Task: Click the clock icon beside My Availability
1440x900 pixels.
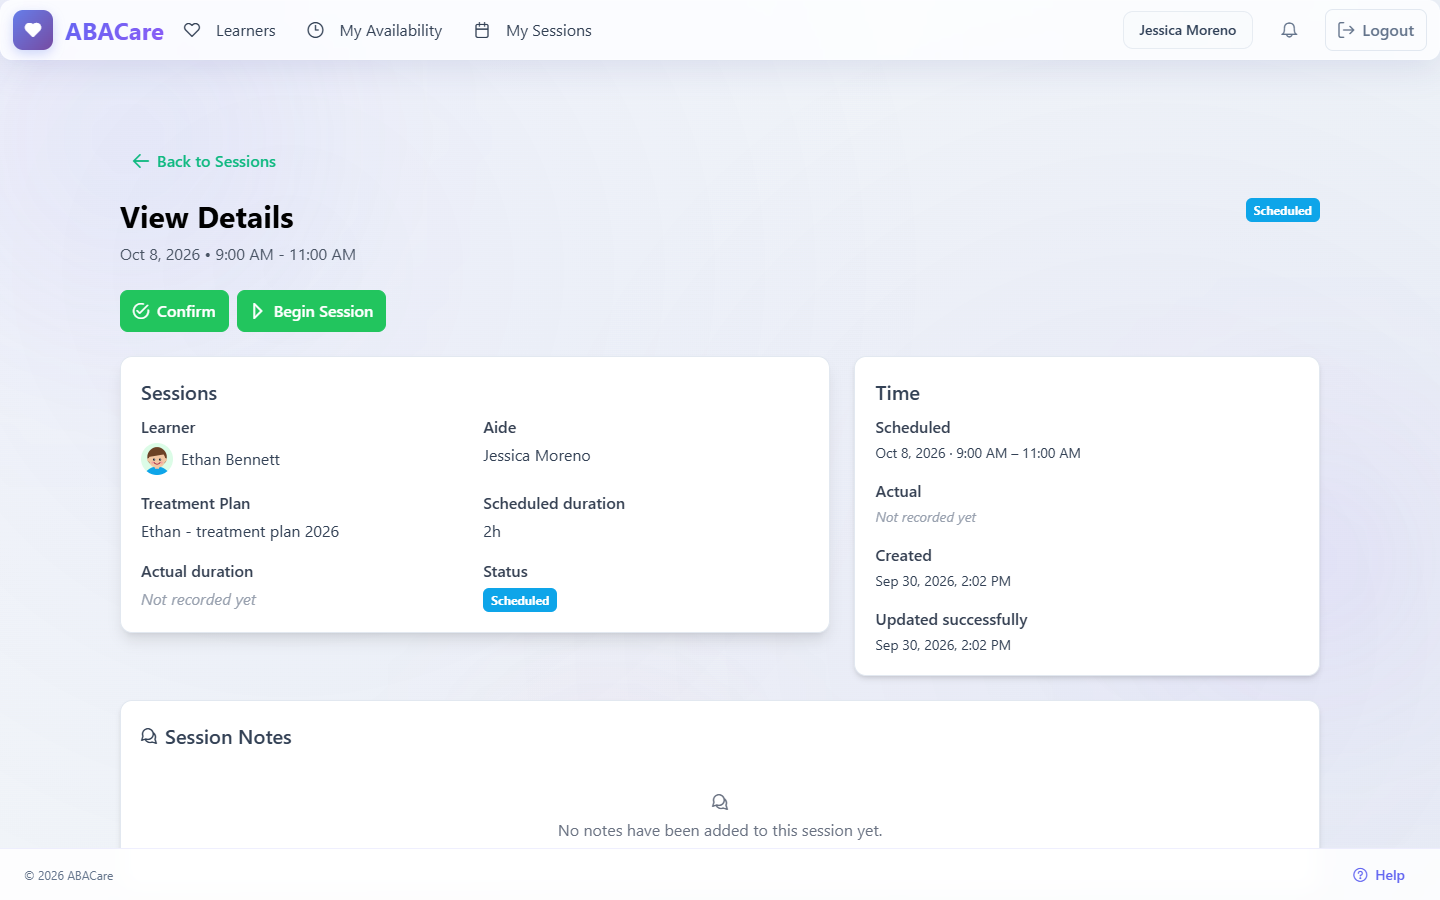Action: pyautogui.click(x=315, y=30)
